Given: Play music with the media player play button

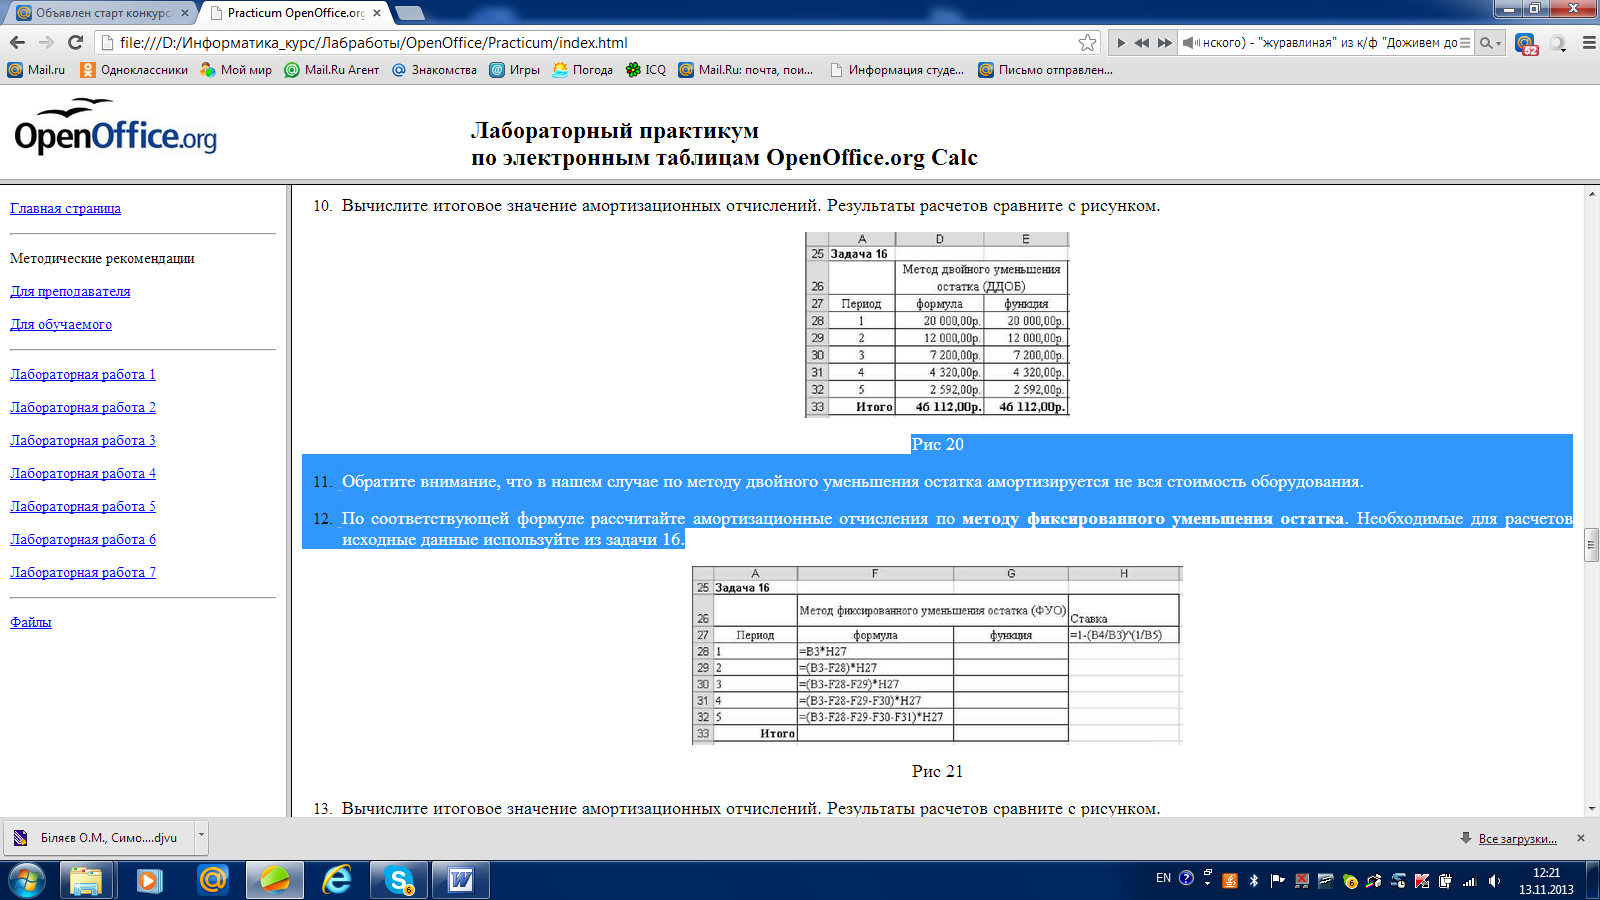Looking at the screenshot, I should pos(1121,42).
